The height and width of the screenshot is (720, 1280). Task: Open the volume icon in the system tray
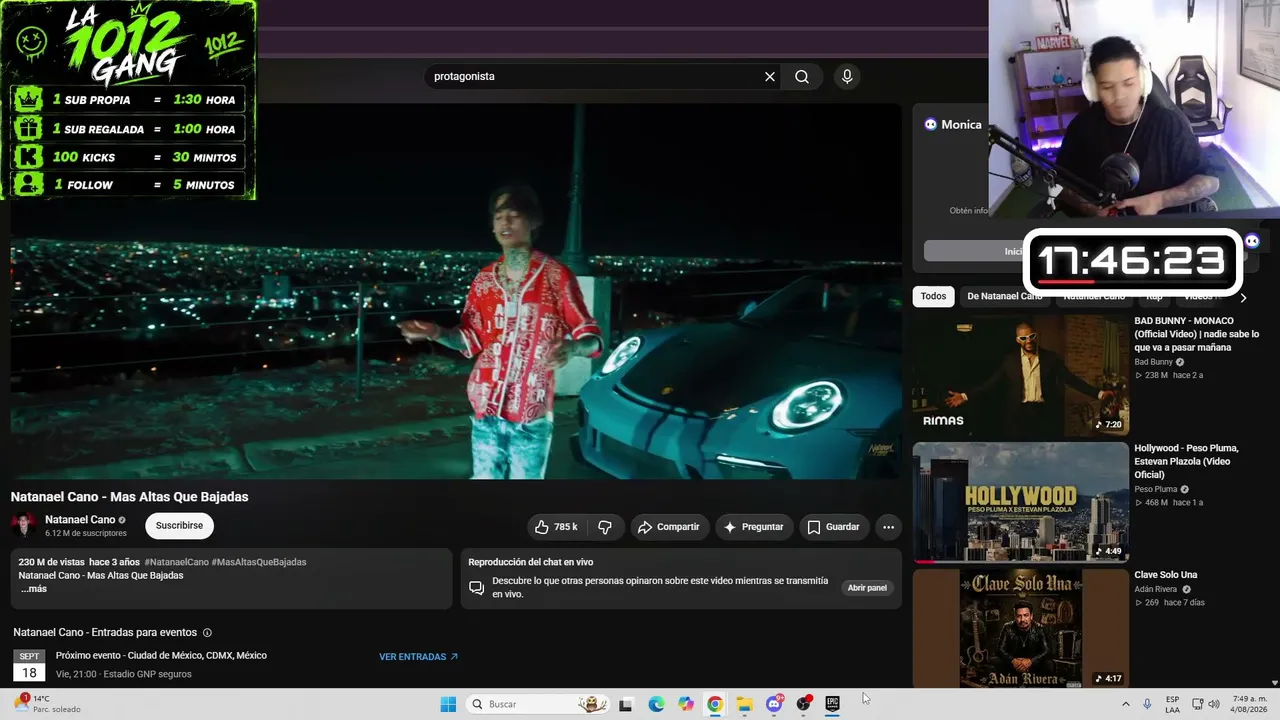tap(1214, 704)
